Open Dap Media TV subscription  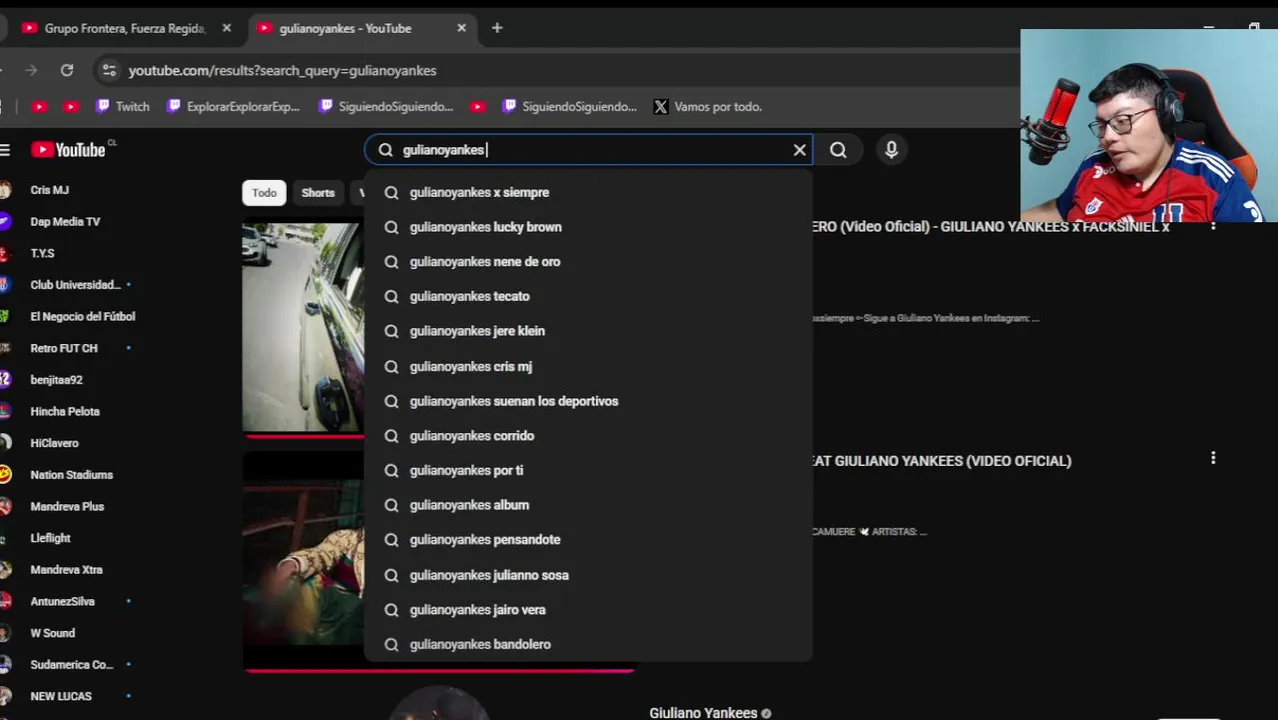pos(65,222)
